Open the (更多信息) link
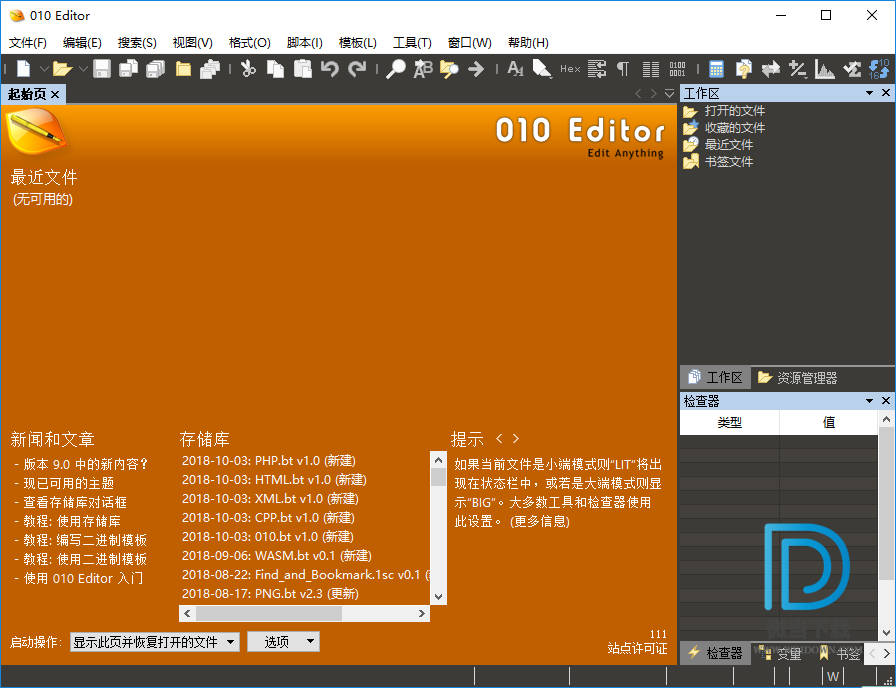The height and width of the screenshot is (688, 896). click(539, 521)
